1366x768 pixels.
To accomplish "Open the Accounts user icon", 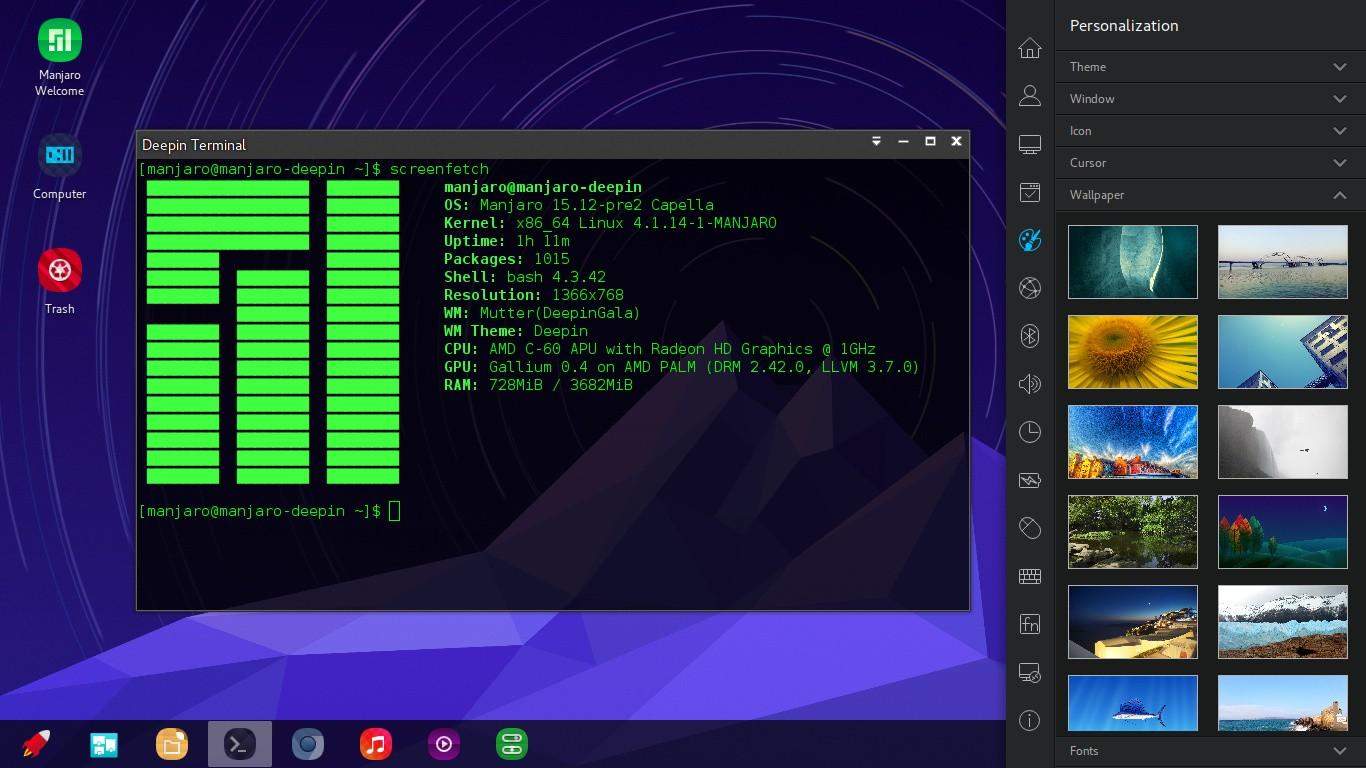I will tap(1029, 94).
